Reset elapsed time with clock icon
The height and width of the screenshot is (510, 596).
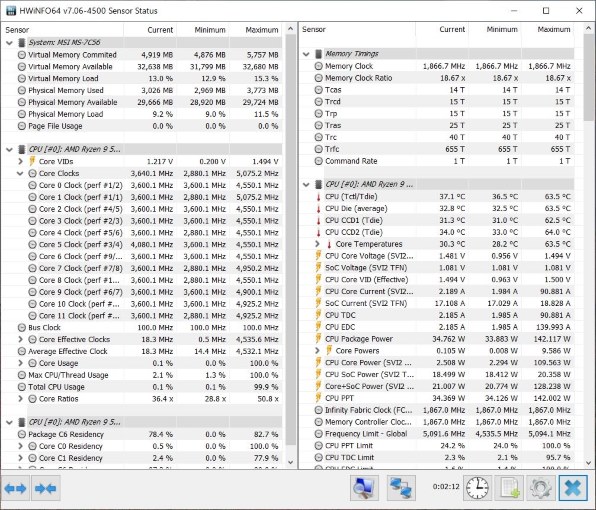(x=477, y=488)
